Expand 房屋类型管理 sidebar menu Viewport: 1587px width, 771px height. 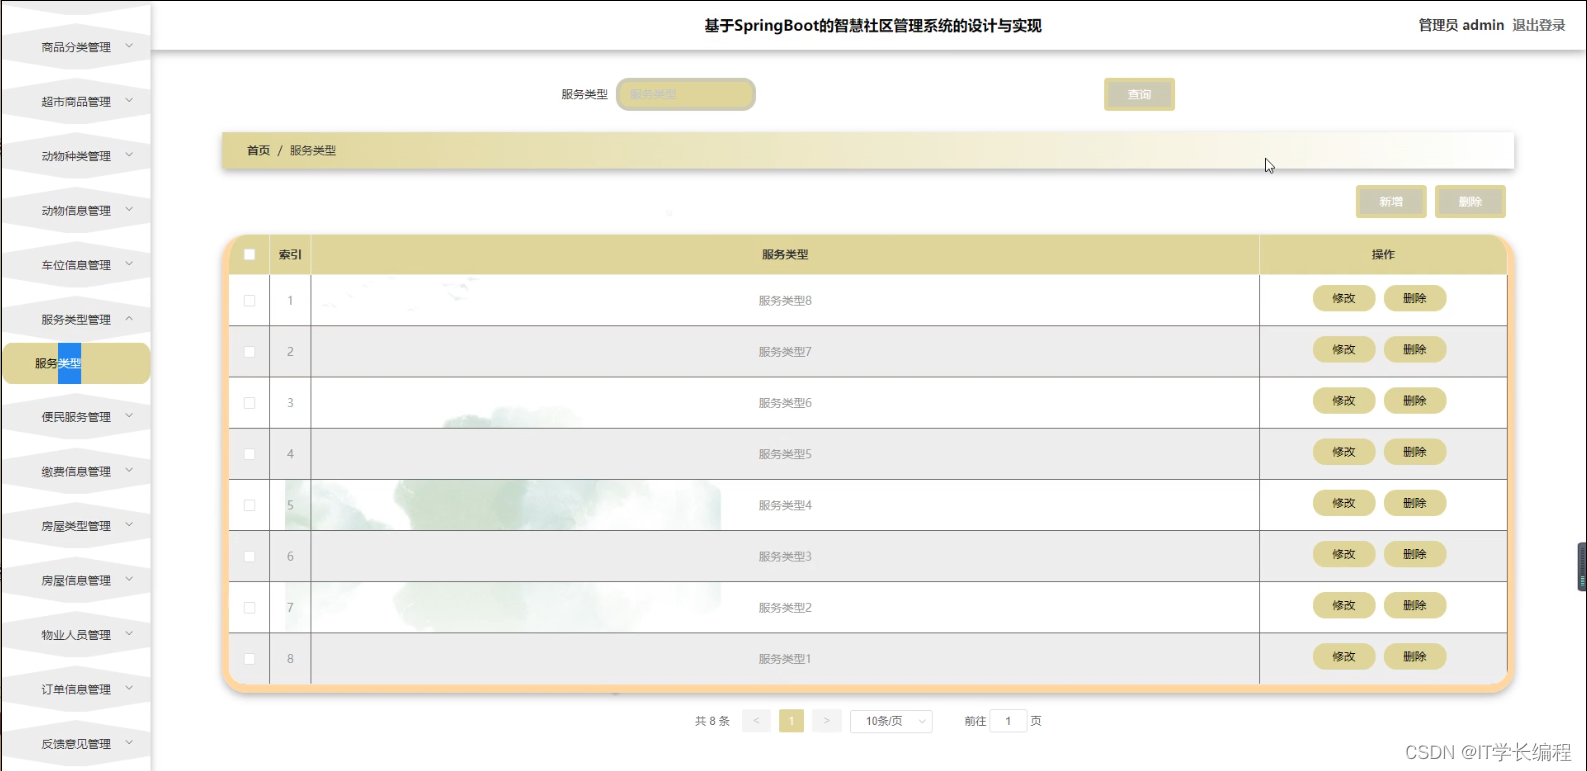coord(76,525)
